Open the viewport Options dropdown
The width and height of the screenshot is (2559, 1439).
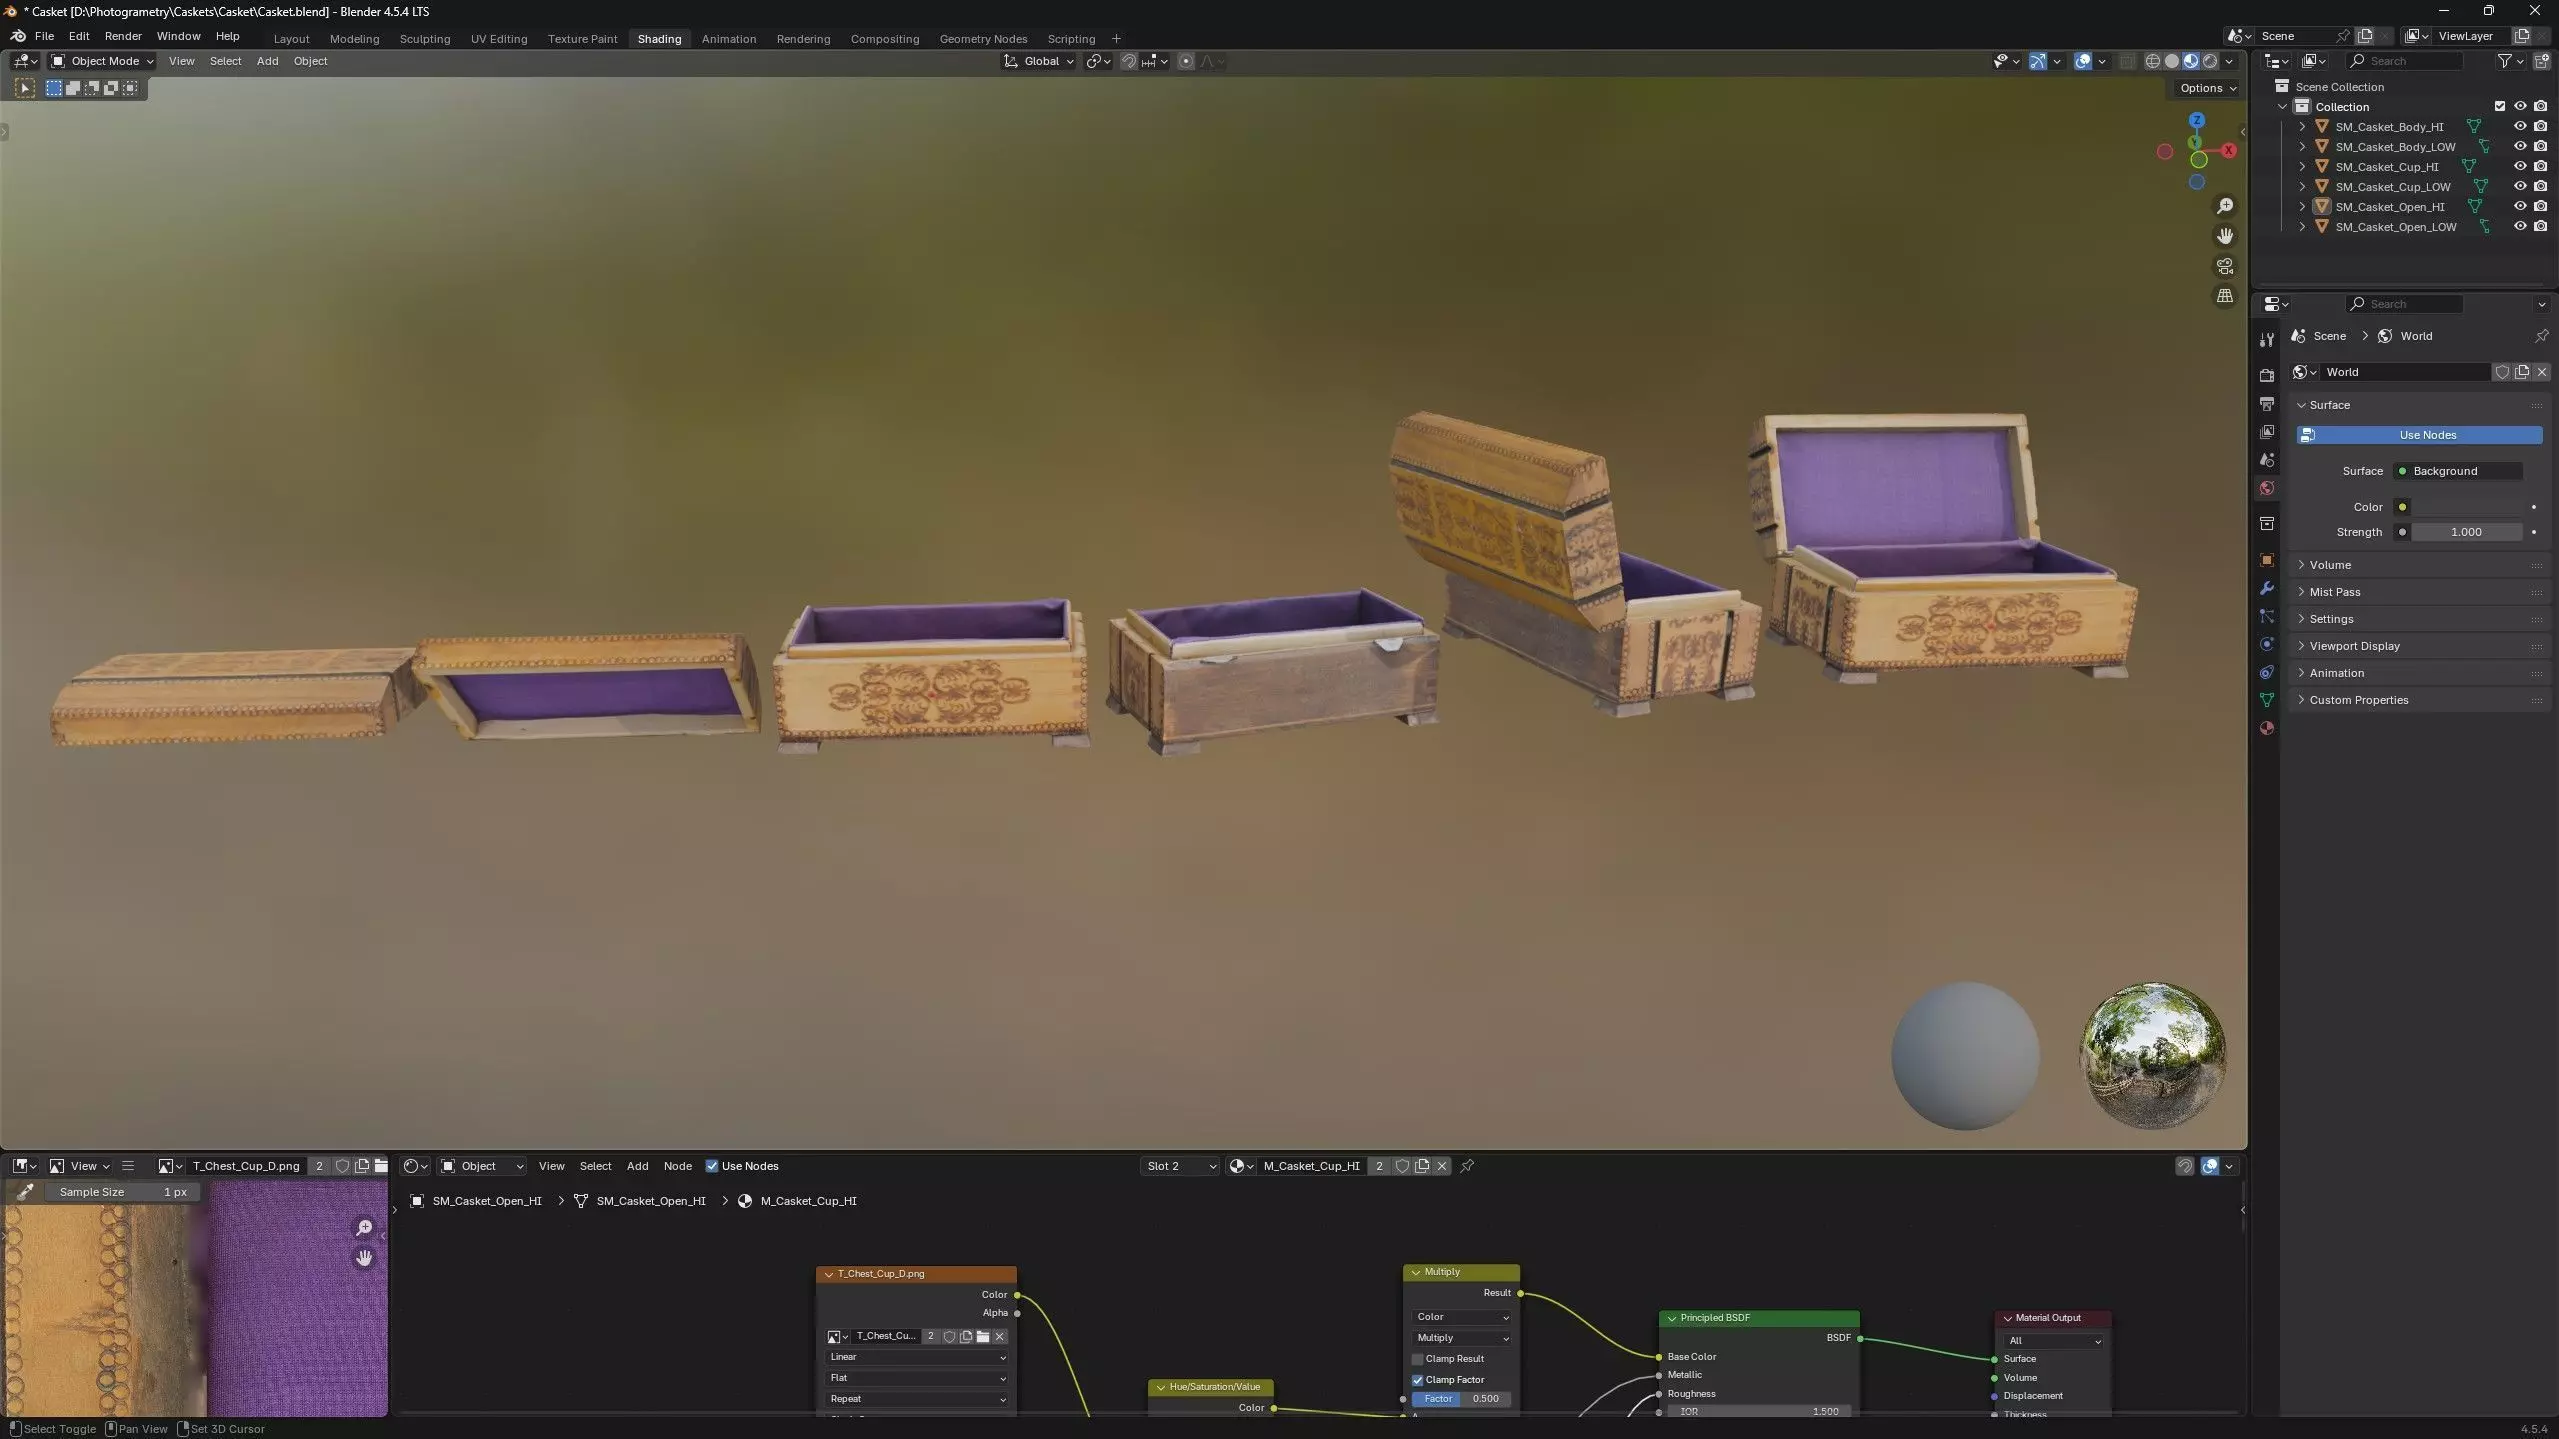pyautogui.click(x=2208, y=88)
